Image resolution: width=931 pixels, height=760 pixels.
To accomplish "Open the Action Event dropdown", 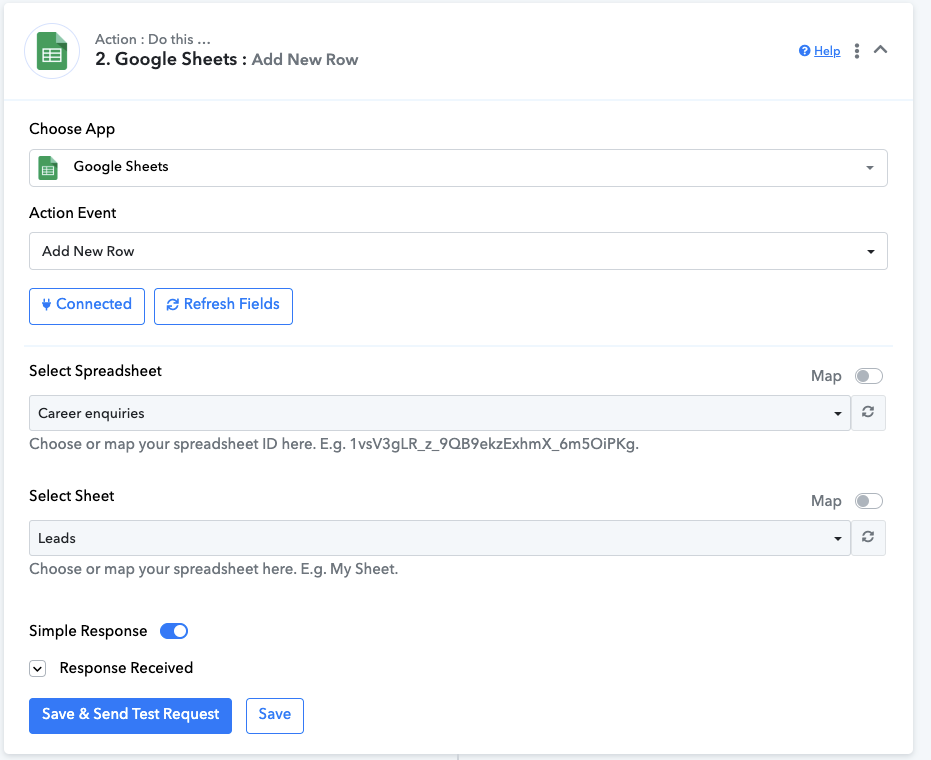I will [458, 251].
